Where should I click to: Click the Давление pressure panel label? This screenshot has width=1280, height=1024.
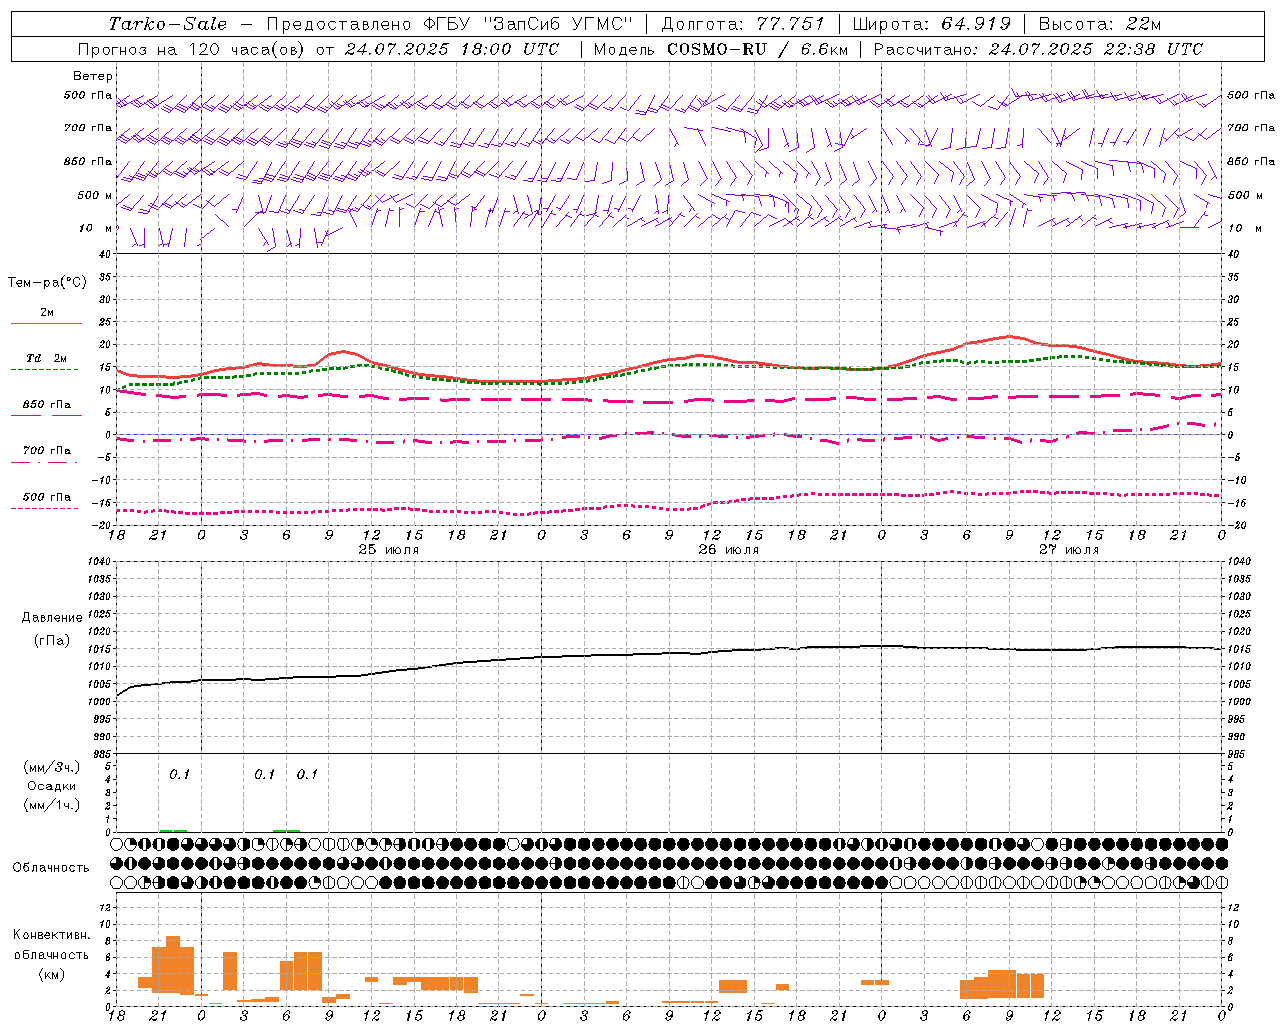52,618
